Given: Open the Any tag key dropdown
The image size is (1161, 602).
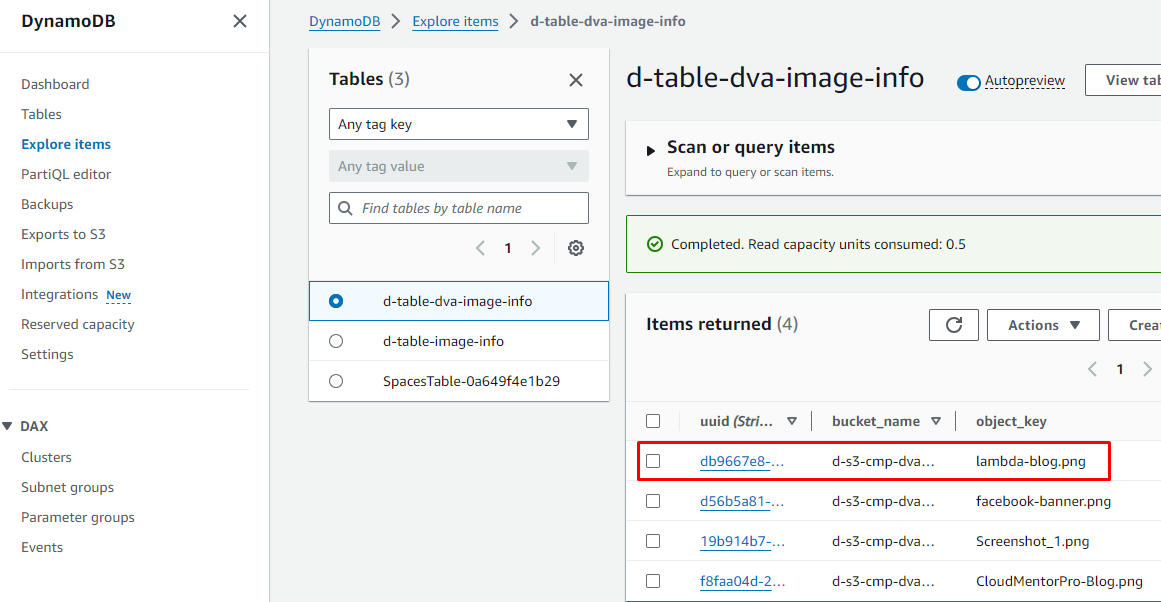Looking at the screenshot, I should [458, 124].
